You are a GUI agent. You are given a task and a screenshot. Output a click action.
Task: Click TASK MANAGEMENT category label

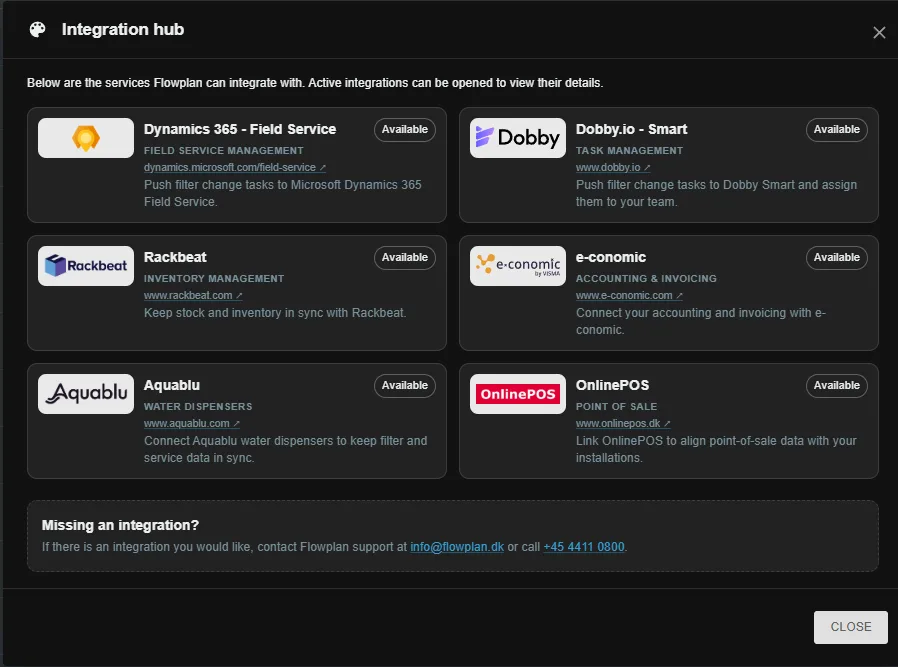click(629, 151)
